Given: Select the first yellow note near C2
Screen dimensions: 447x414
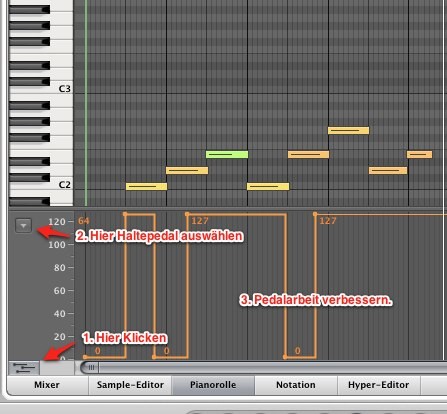Looking at the screenshot, I should tap(146, 186).
